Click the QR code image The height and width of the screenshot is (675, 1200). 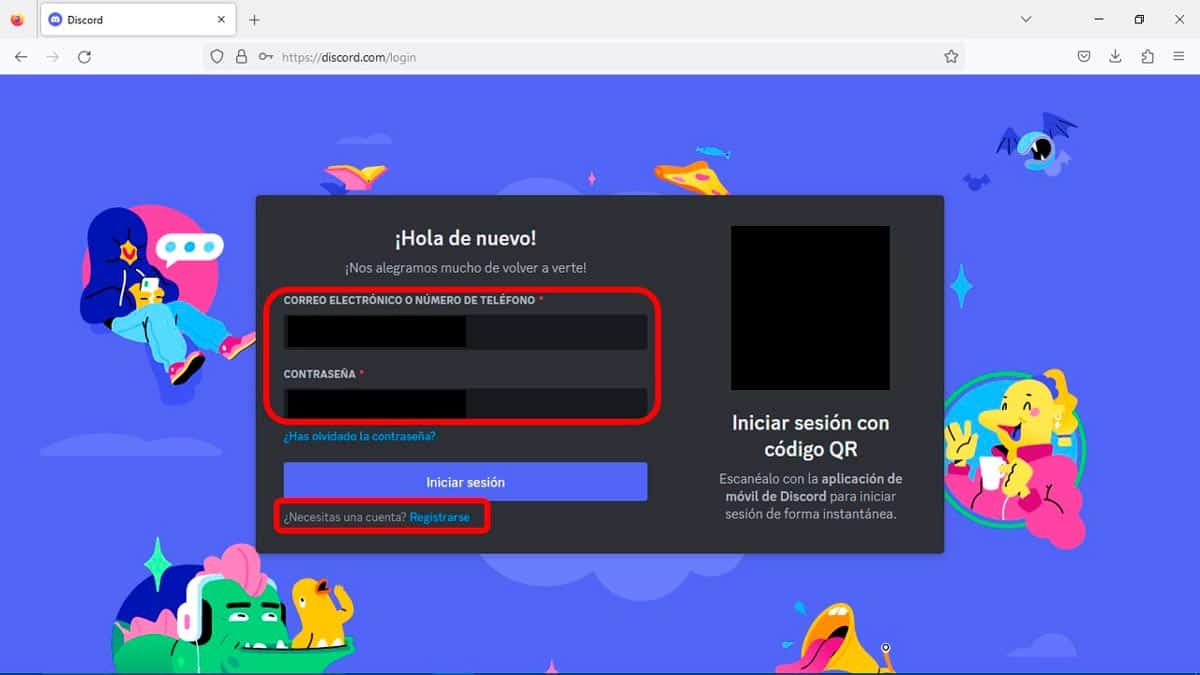pos(810,308)
